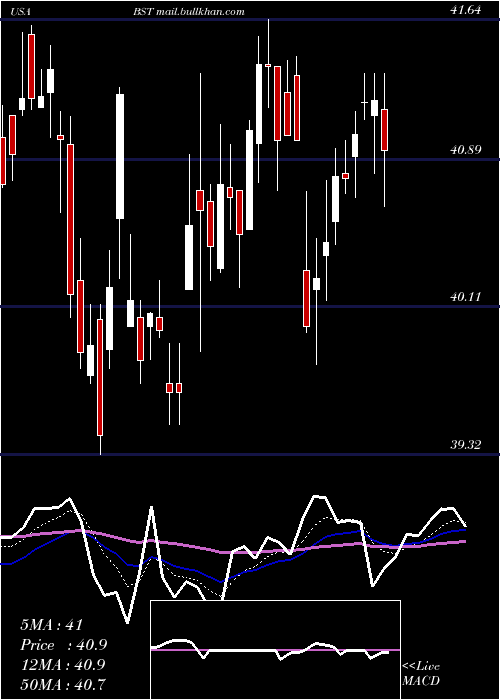Click the <<Live MACD label
The image size is (500, 700).
click(421, 674)
